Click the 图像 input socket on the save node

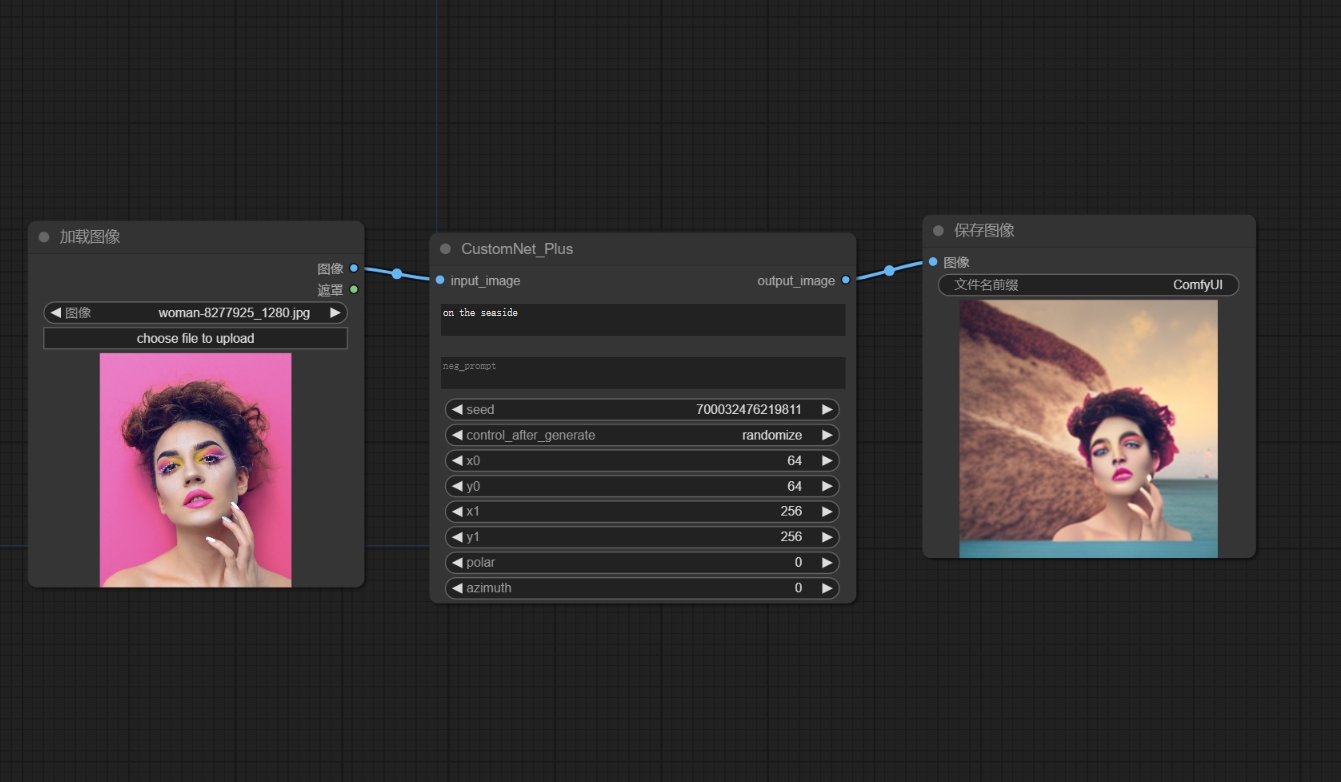click(933, 262)
